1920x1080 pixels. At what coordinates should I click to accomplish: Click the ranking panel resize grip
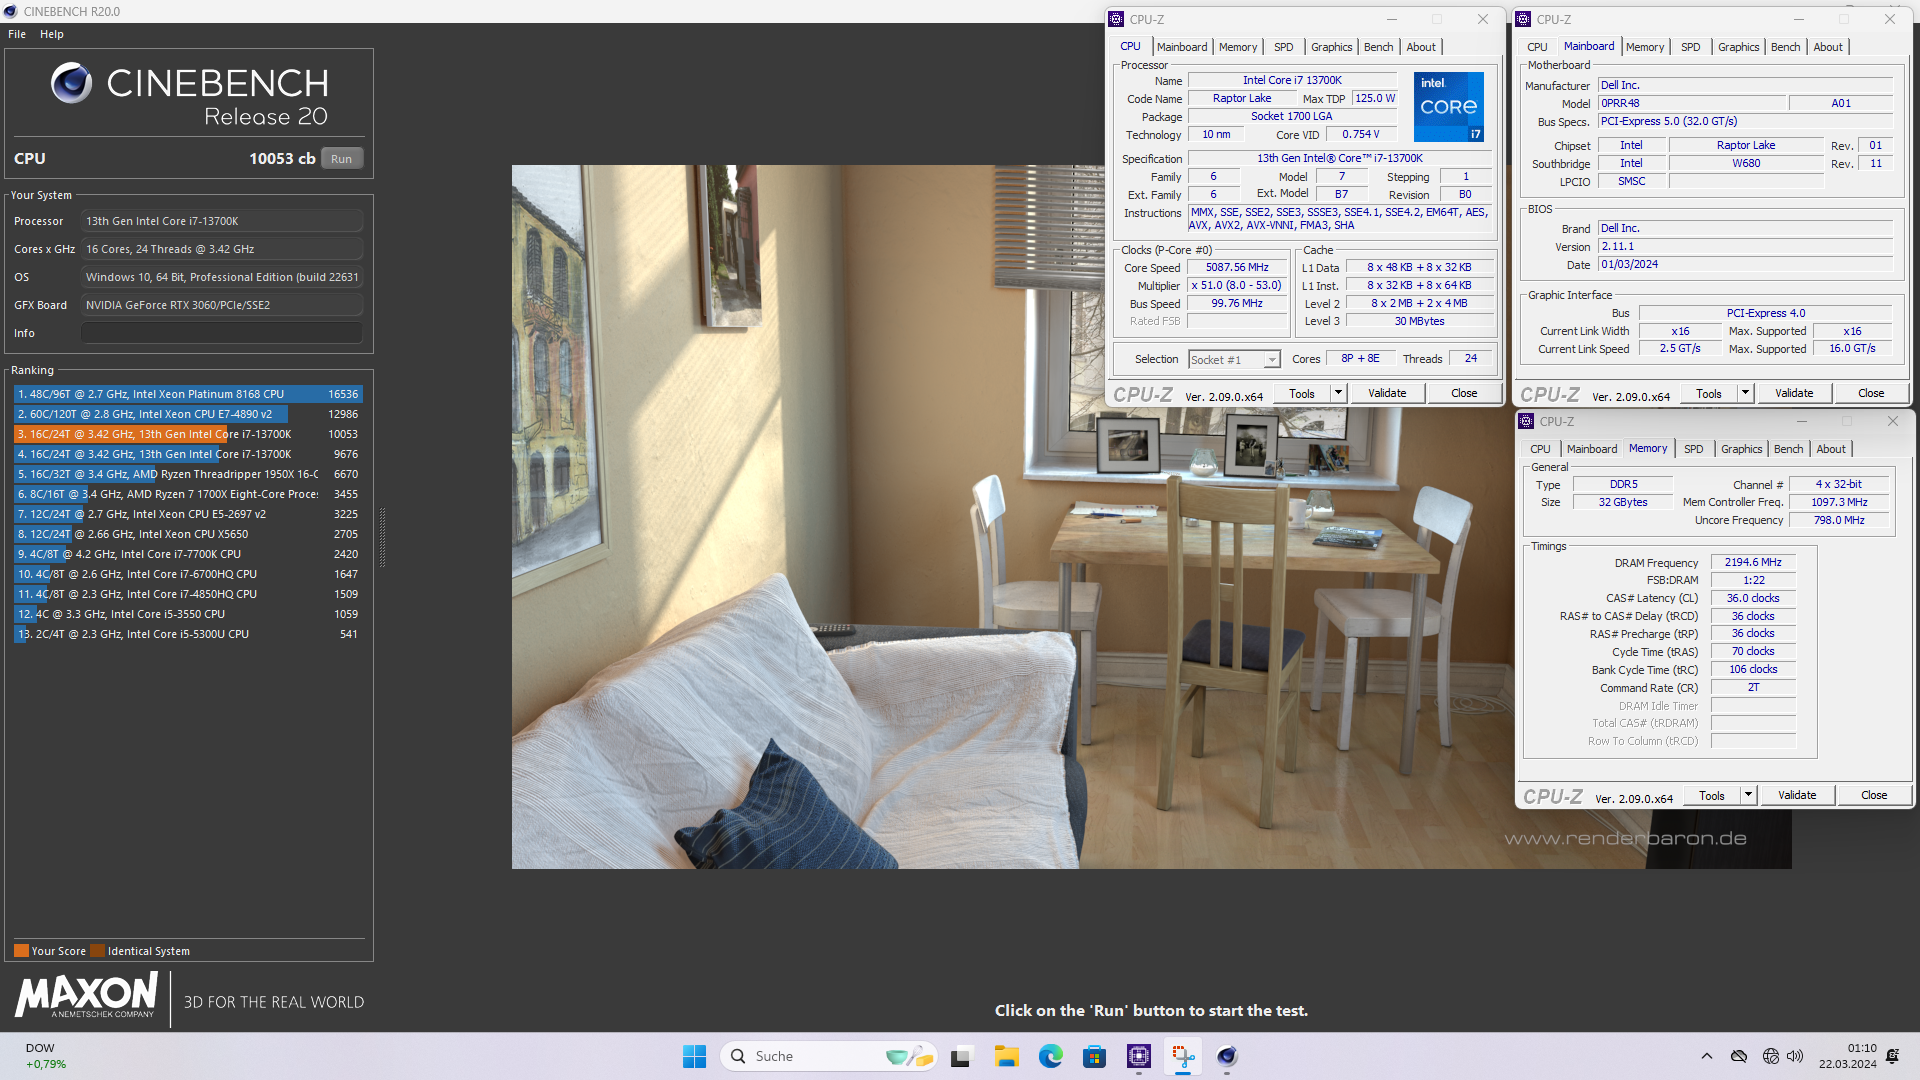[x=382, y=537]
